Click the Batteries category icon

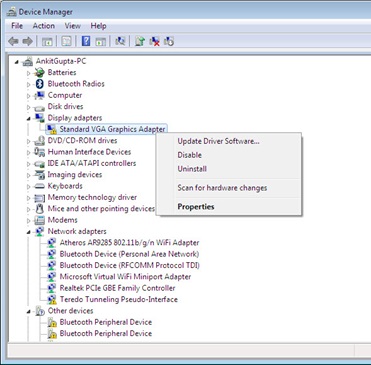(40, 72)
